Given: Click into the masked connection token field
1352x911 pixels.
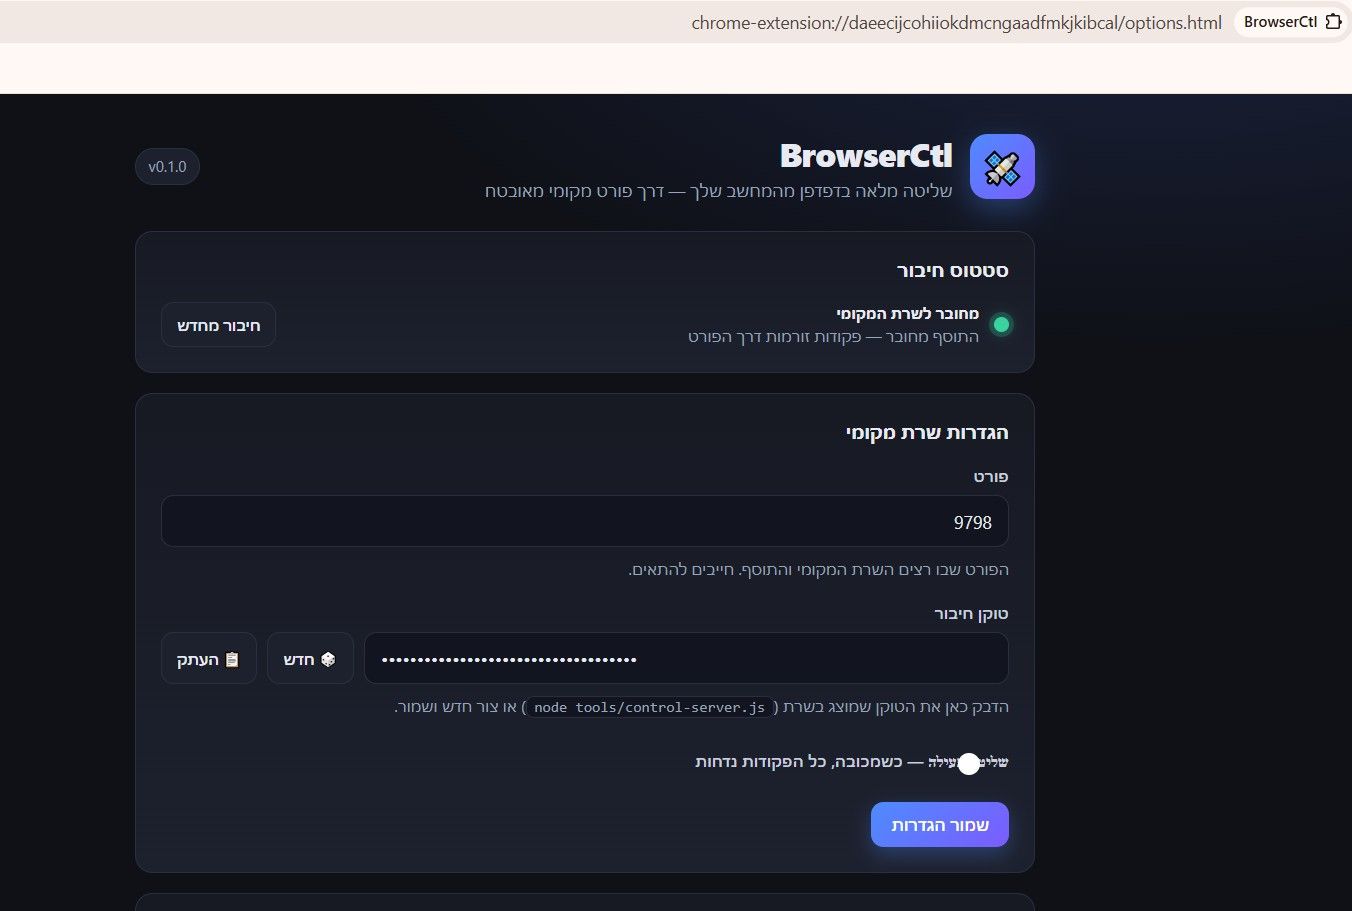Looking at the screenshot, I should pos(686,659).
